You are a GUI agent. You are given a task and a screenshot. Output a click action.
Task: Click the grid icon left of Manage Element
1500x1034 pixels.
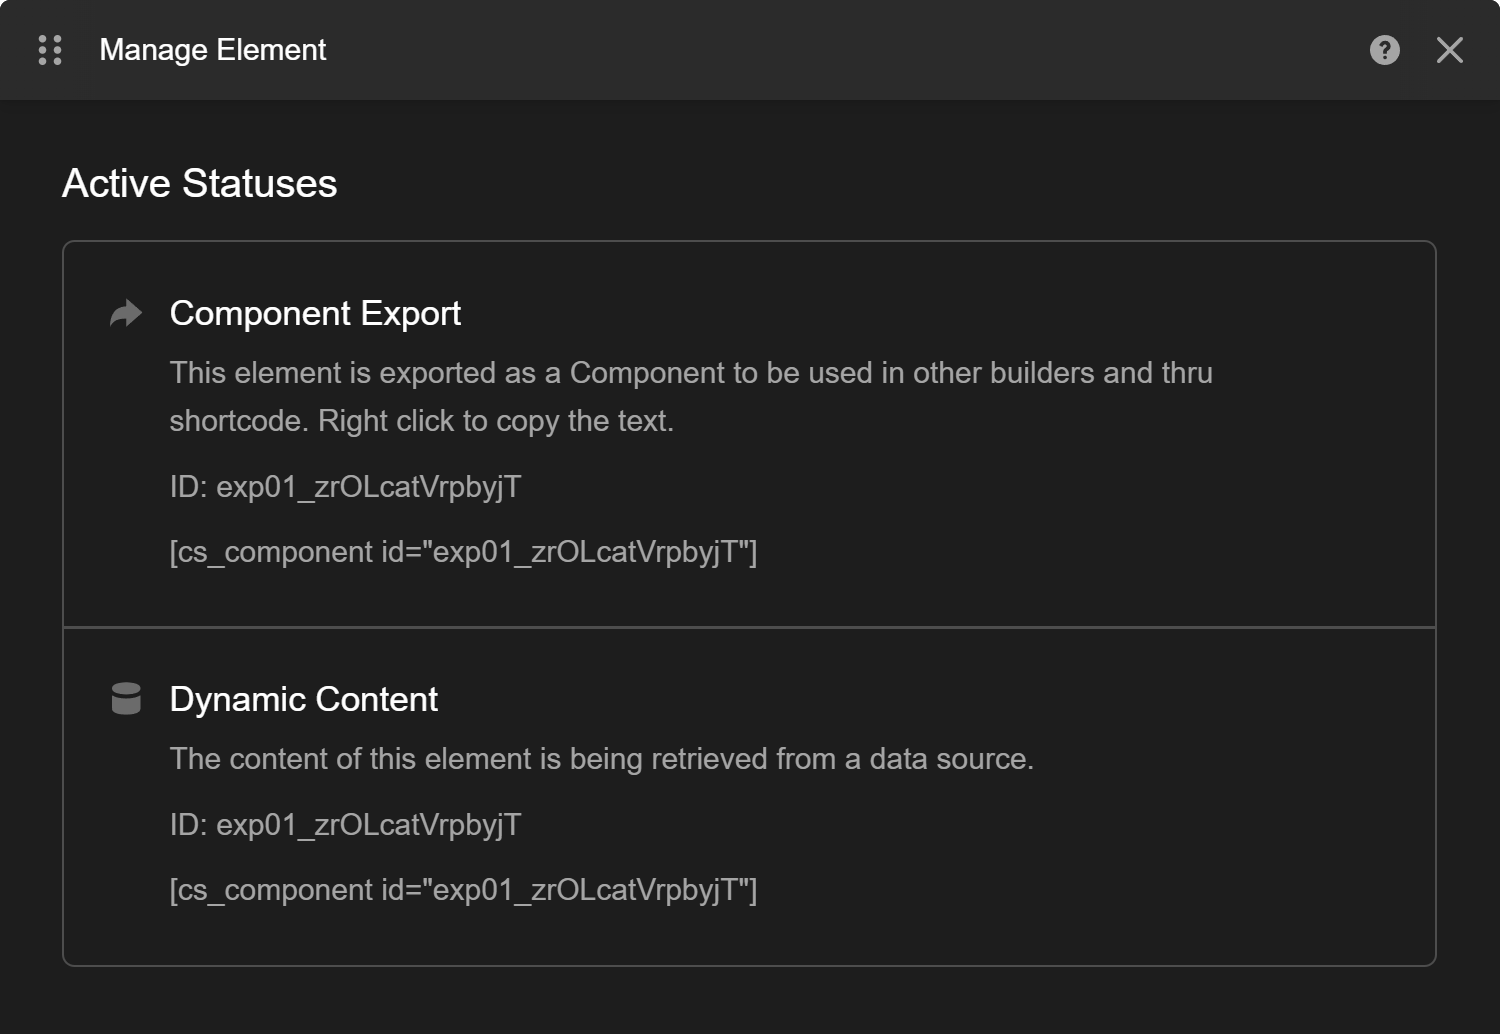[x=49, y=49]
